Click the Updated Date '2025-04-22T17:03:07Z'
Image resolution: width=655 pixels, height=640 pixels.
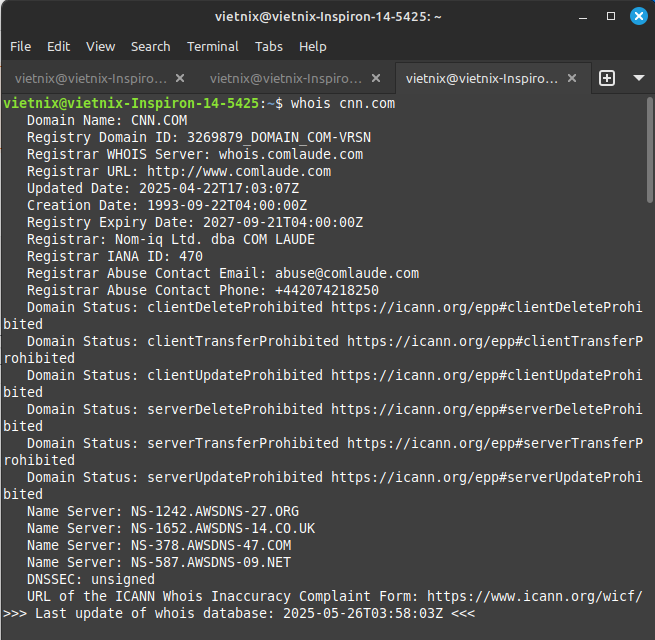[219, 188]
